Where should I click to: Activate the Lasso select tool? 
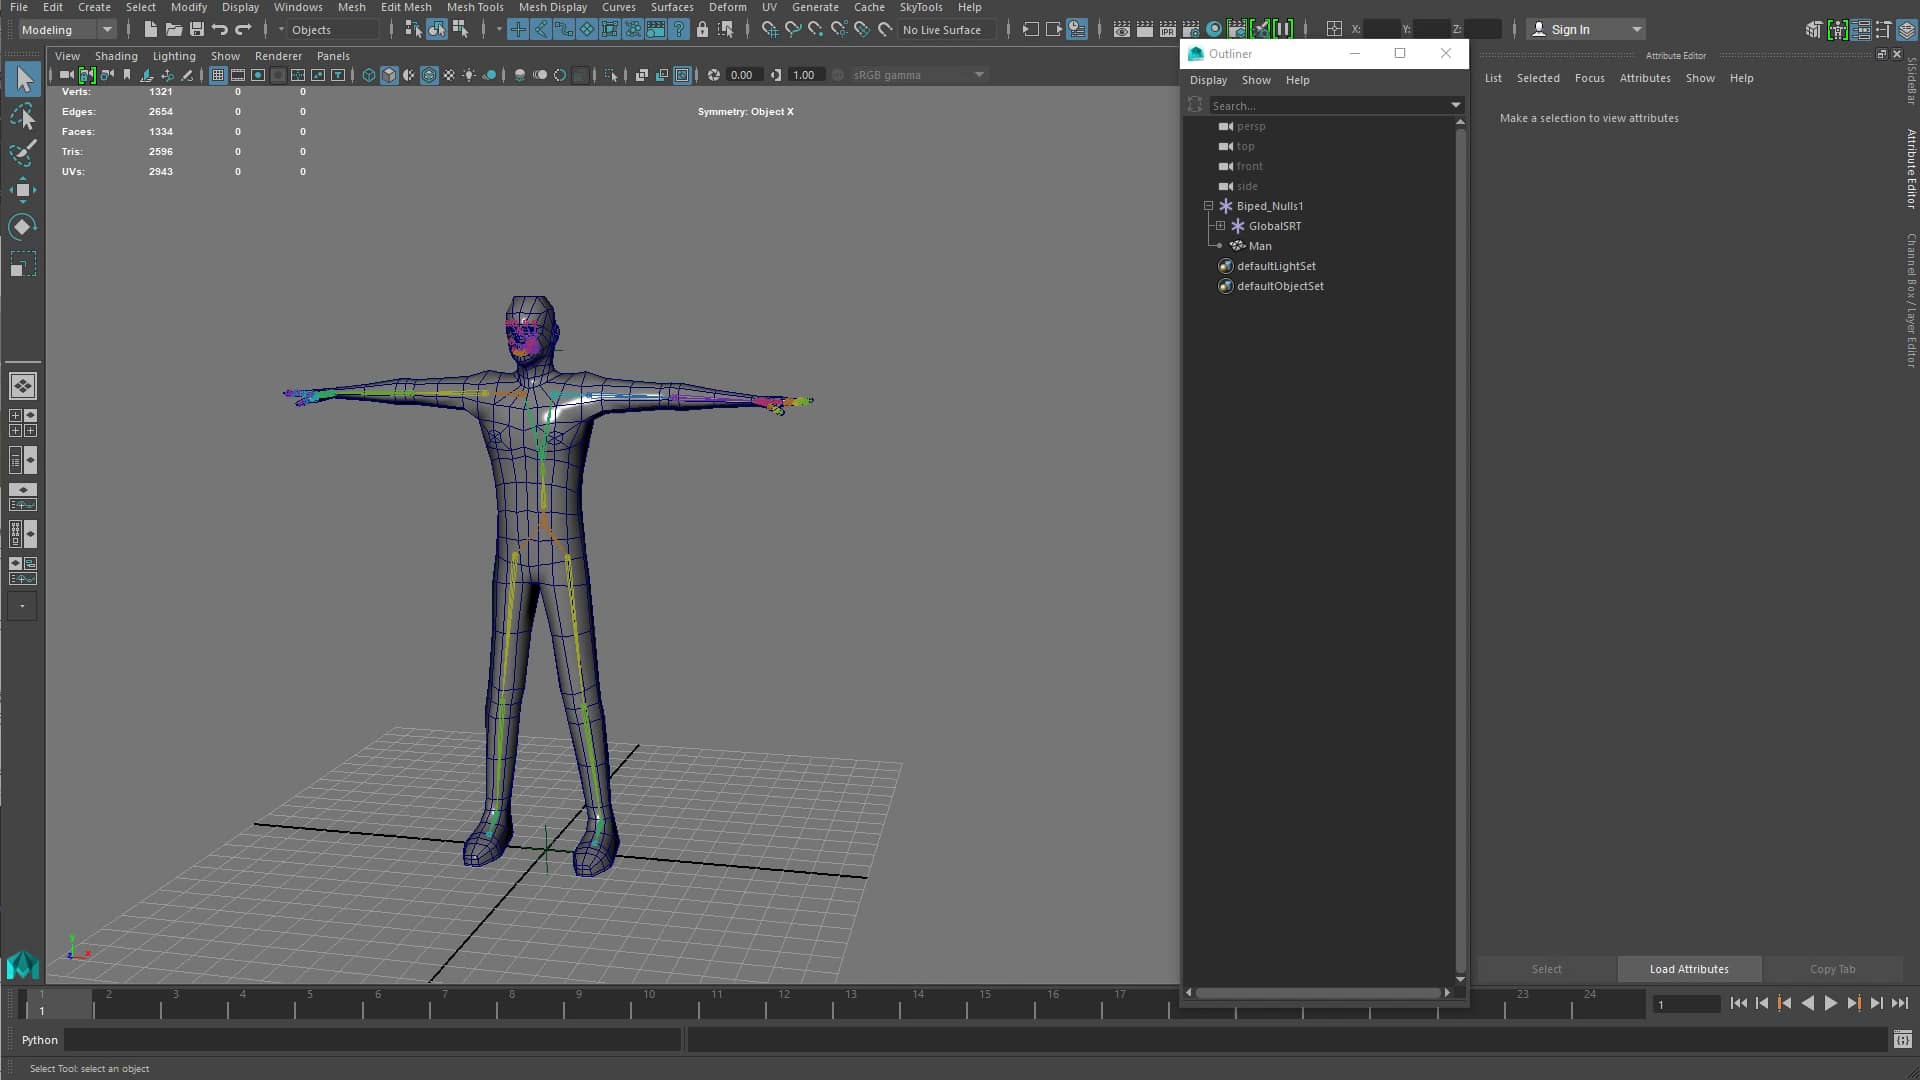(23, 116)
